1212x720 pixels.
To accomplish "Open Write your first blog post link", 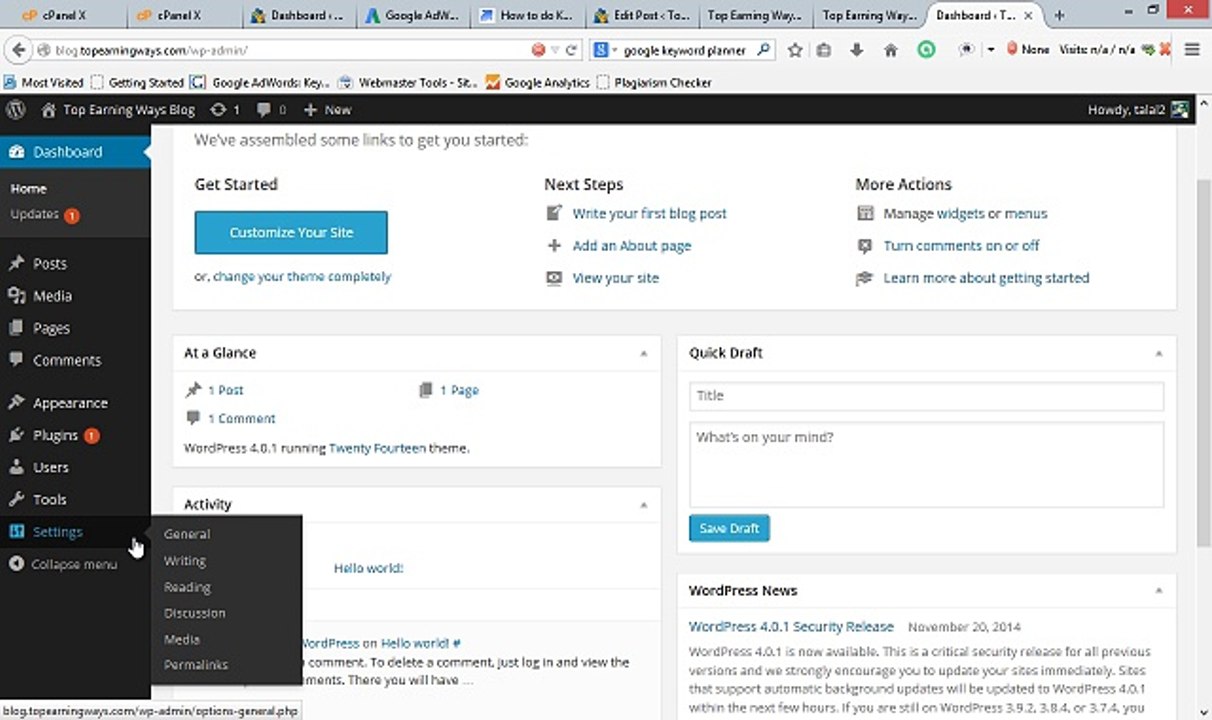I will pyautogui.click(x=650, y=214).
